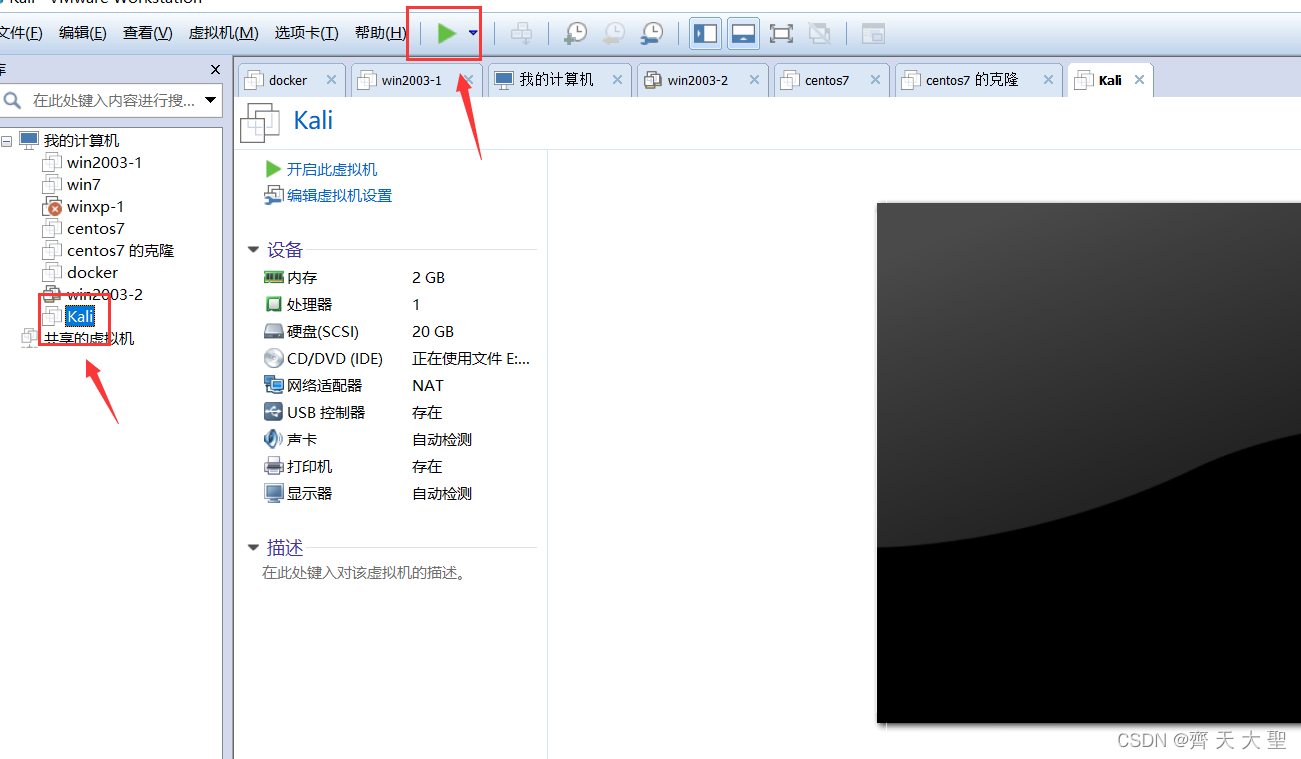Select 我的计算机 in the library tree

pos(81,141)
